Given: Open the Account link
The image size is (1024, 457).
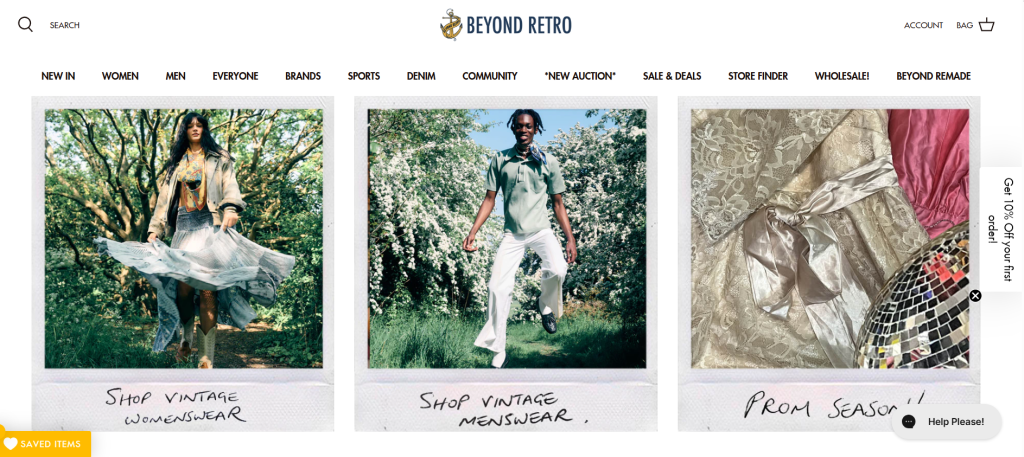Looking at the screenshot, I should (923, 25).
